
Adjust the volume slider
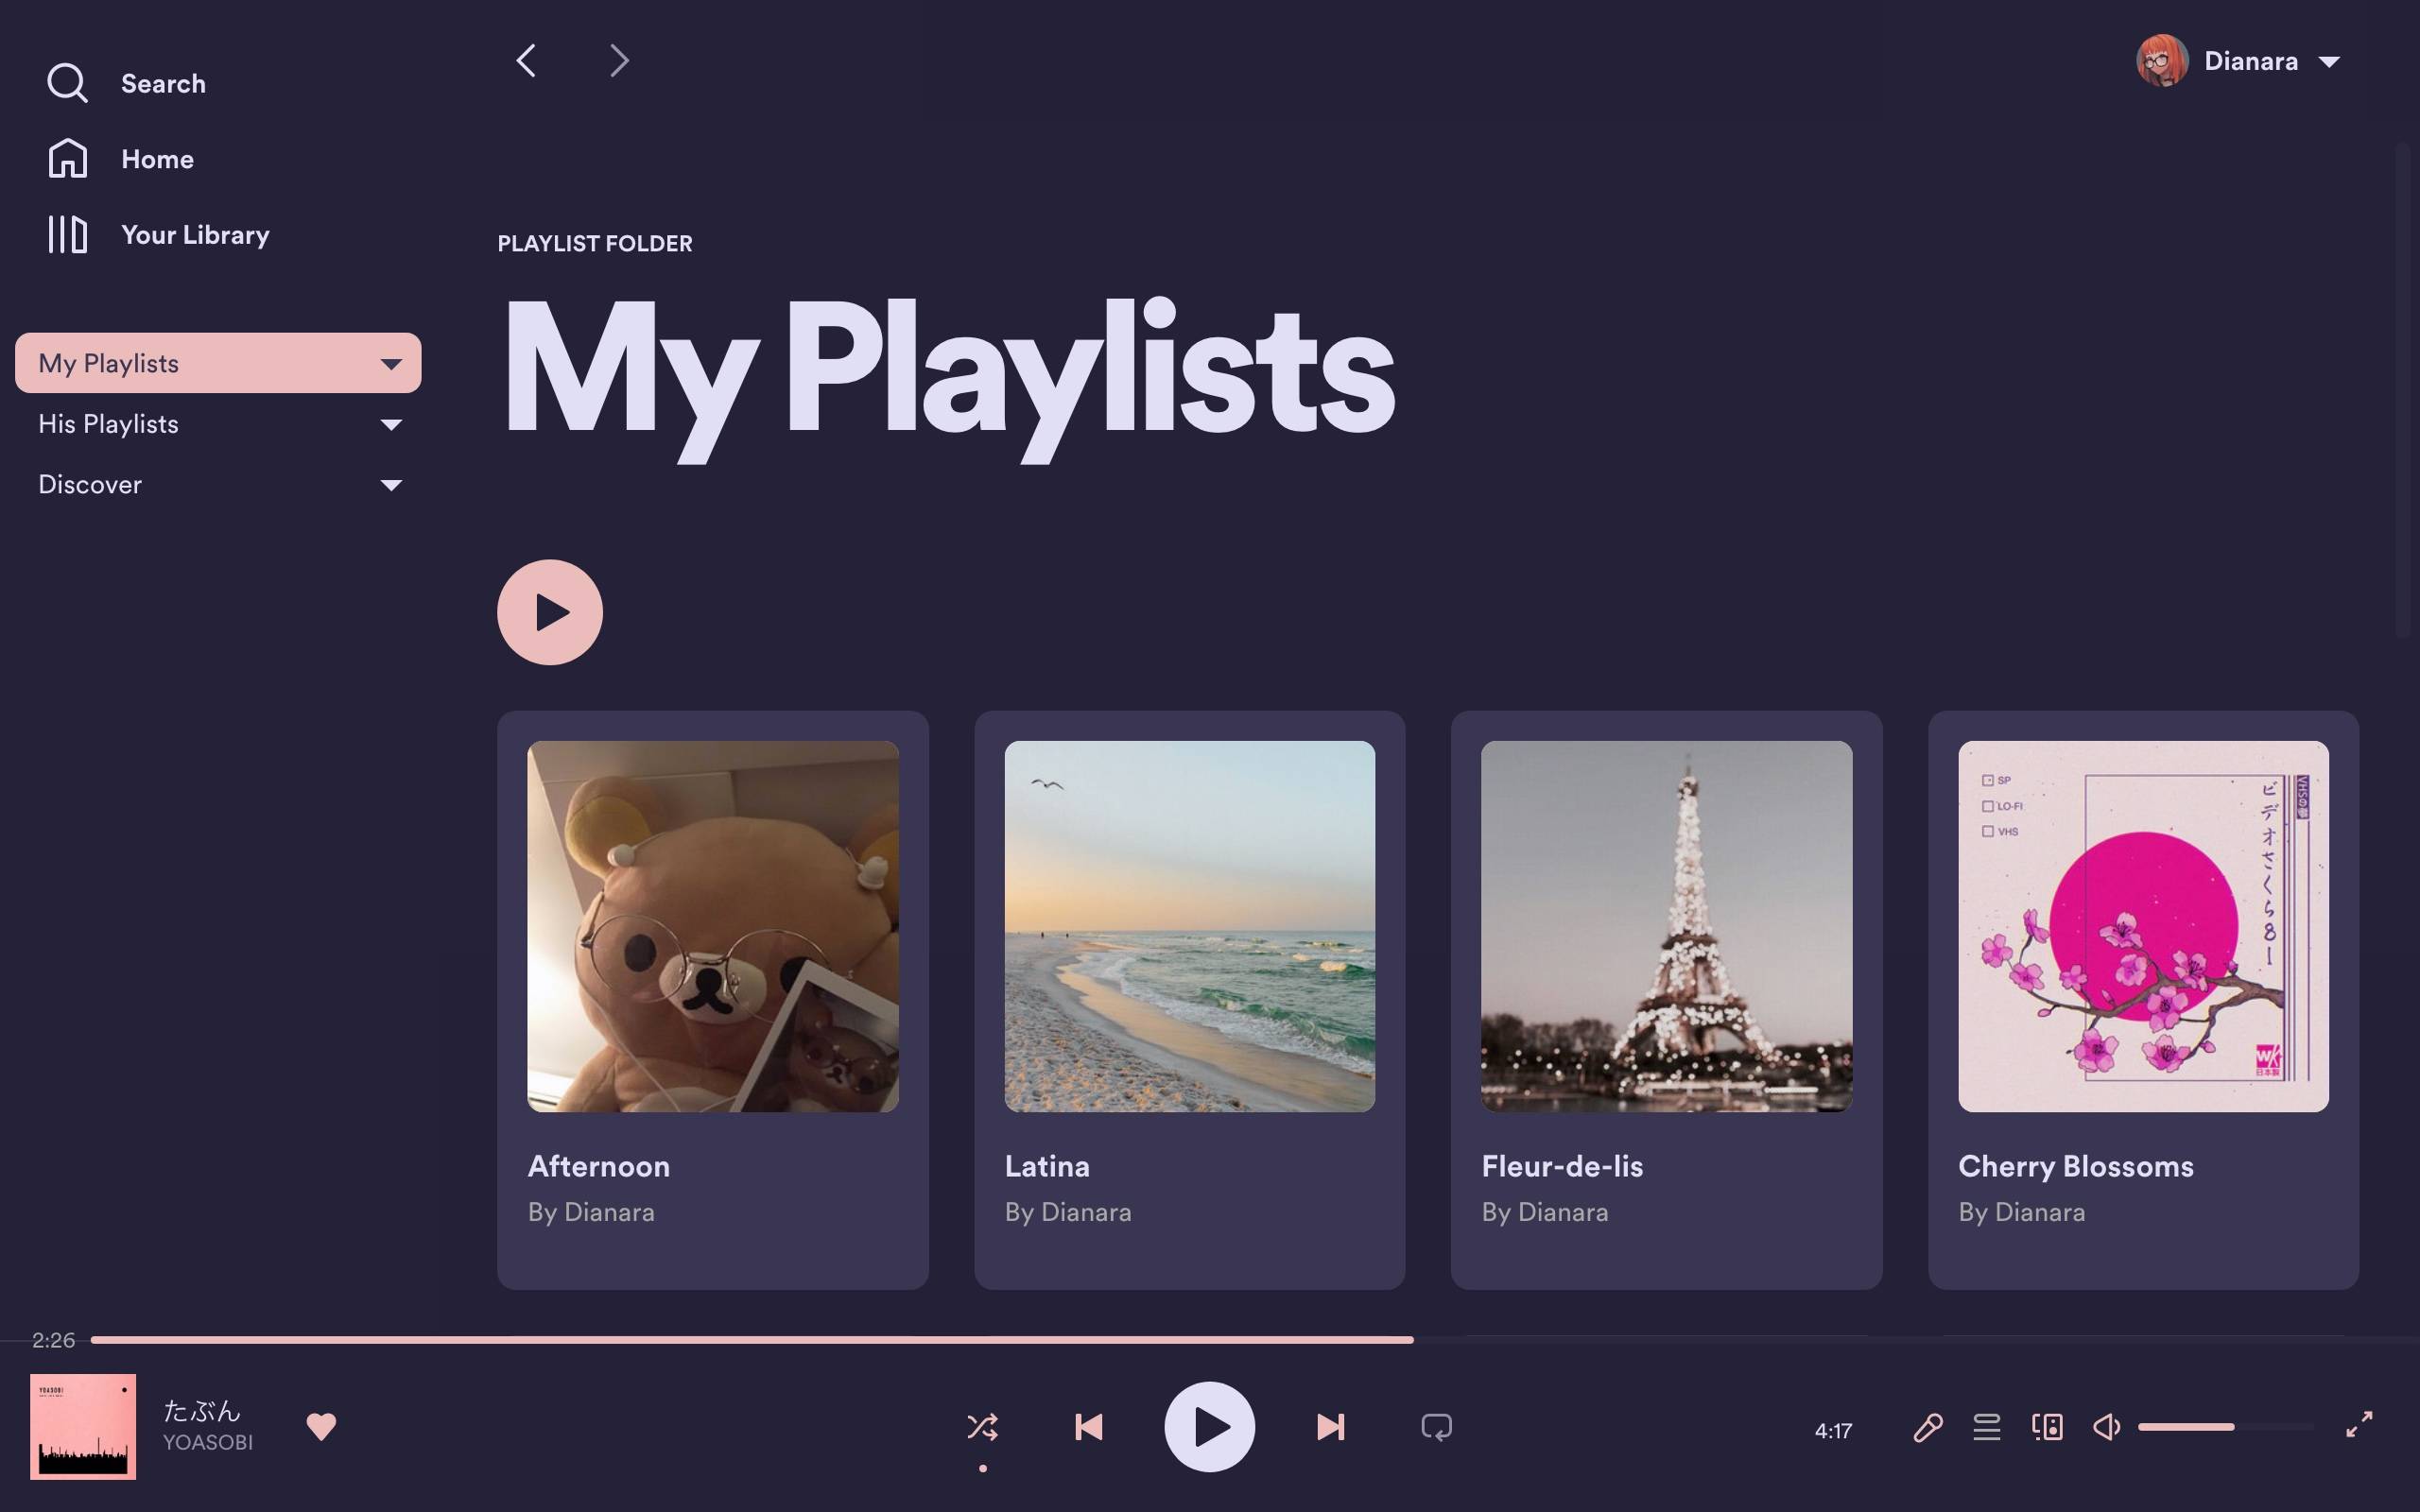[x=2225, y=1427]
